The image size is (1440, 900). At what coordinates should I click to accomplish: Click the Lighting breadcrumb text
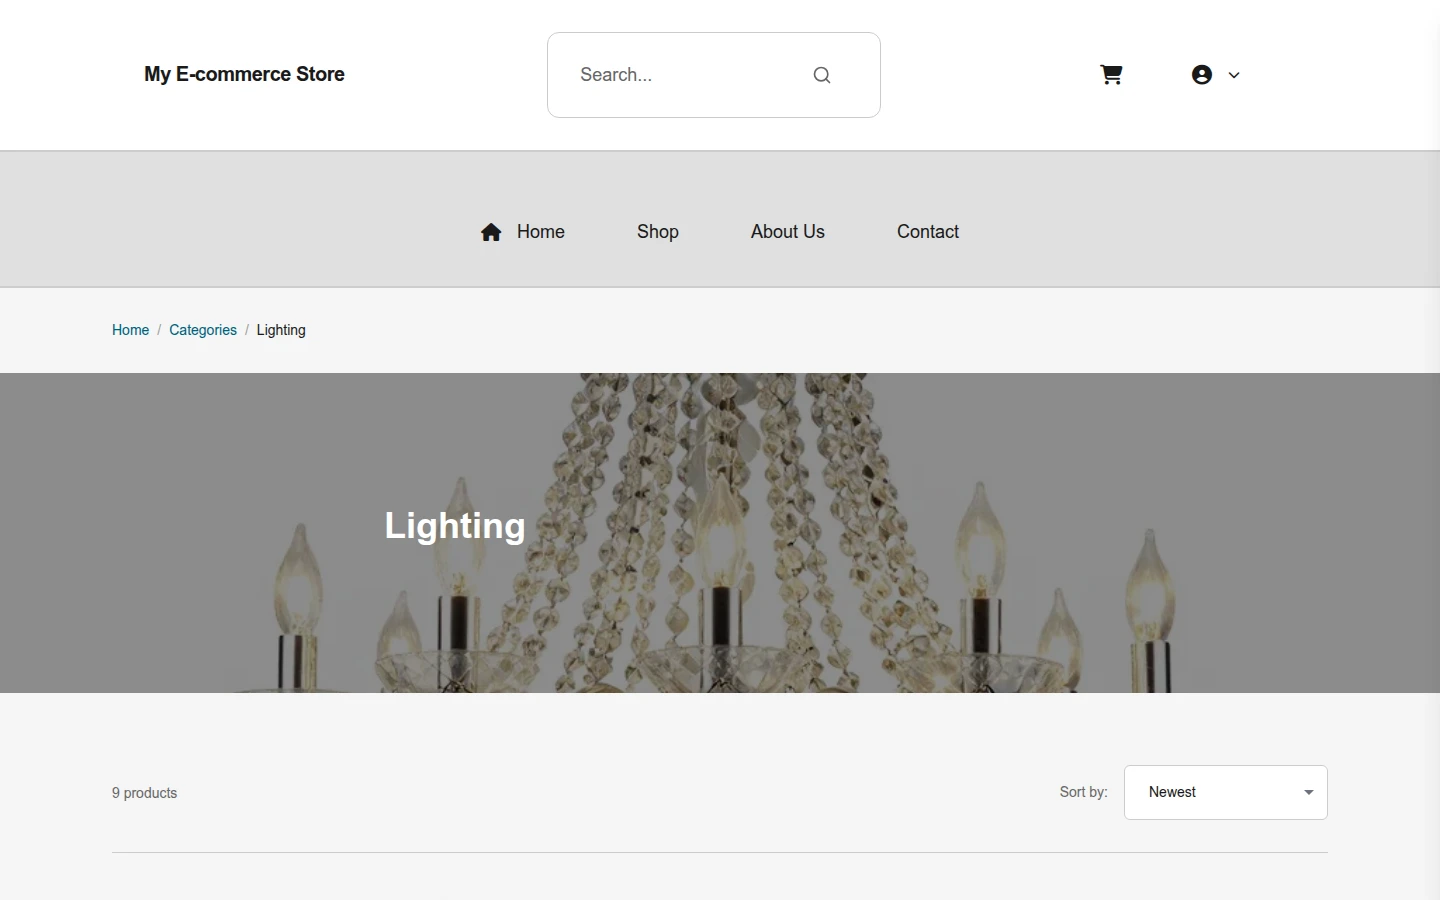tap(281, 330)
